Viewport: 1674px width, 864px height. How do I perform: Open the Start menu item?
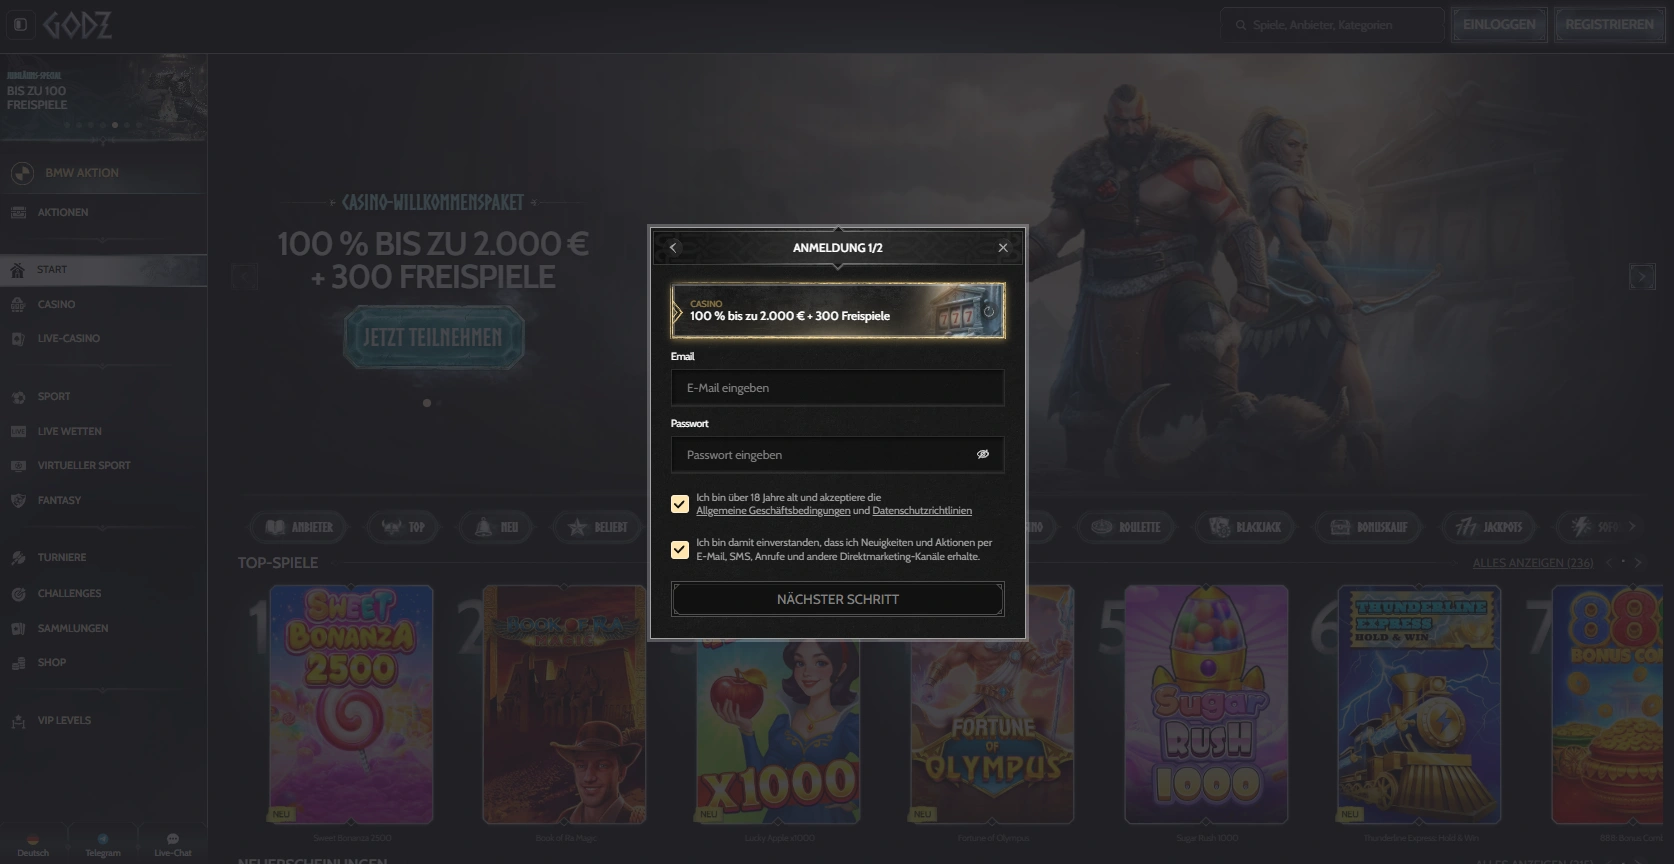(104, 270)
